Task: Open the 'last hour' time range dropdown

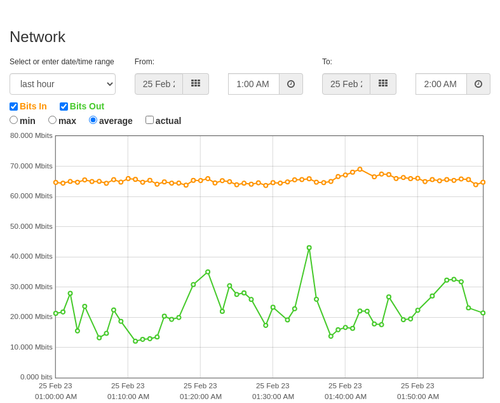Action: click(63, 84)
